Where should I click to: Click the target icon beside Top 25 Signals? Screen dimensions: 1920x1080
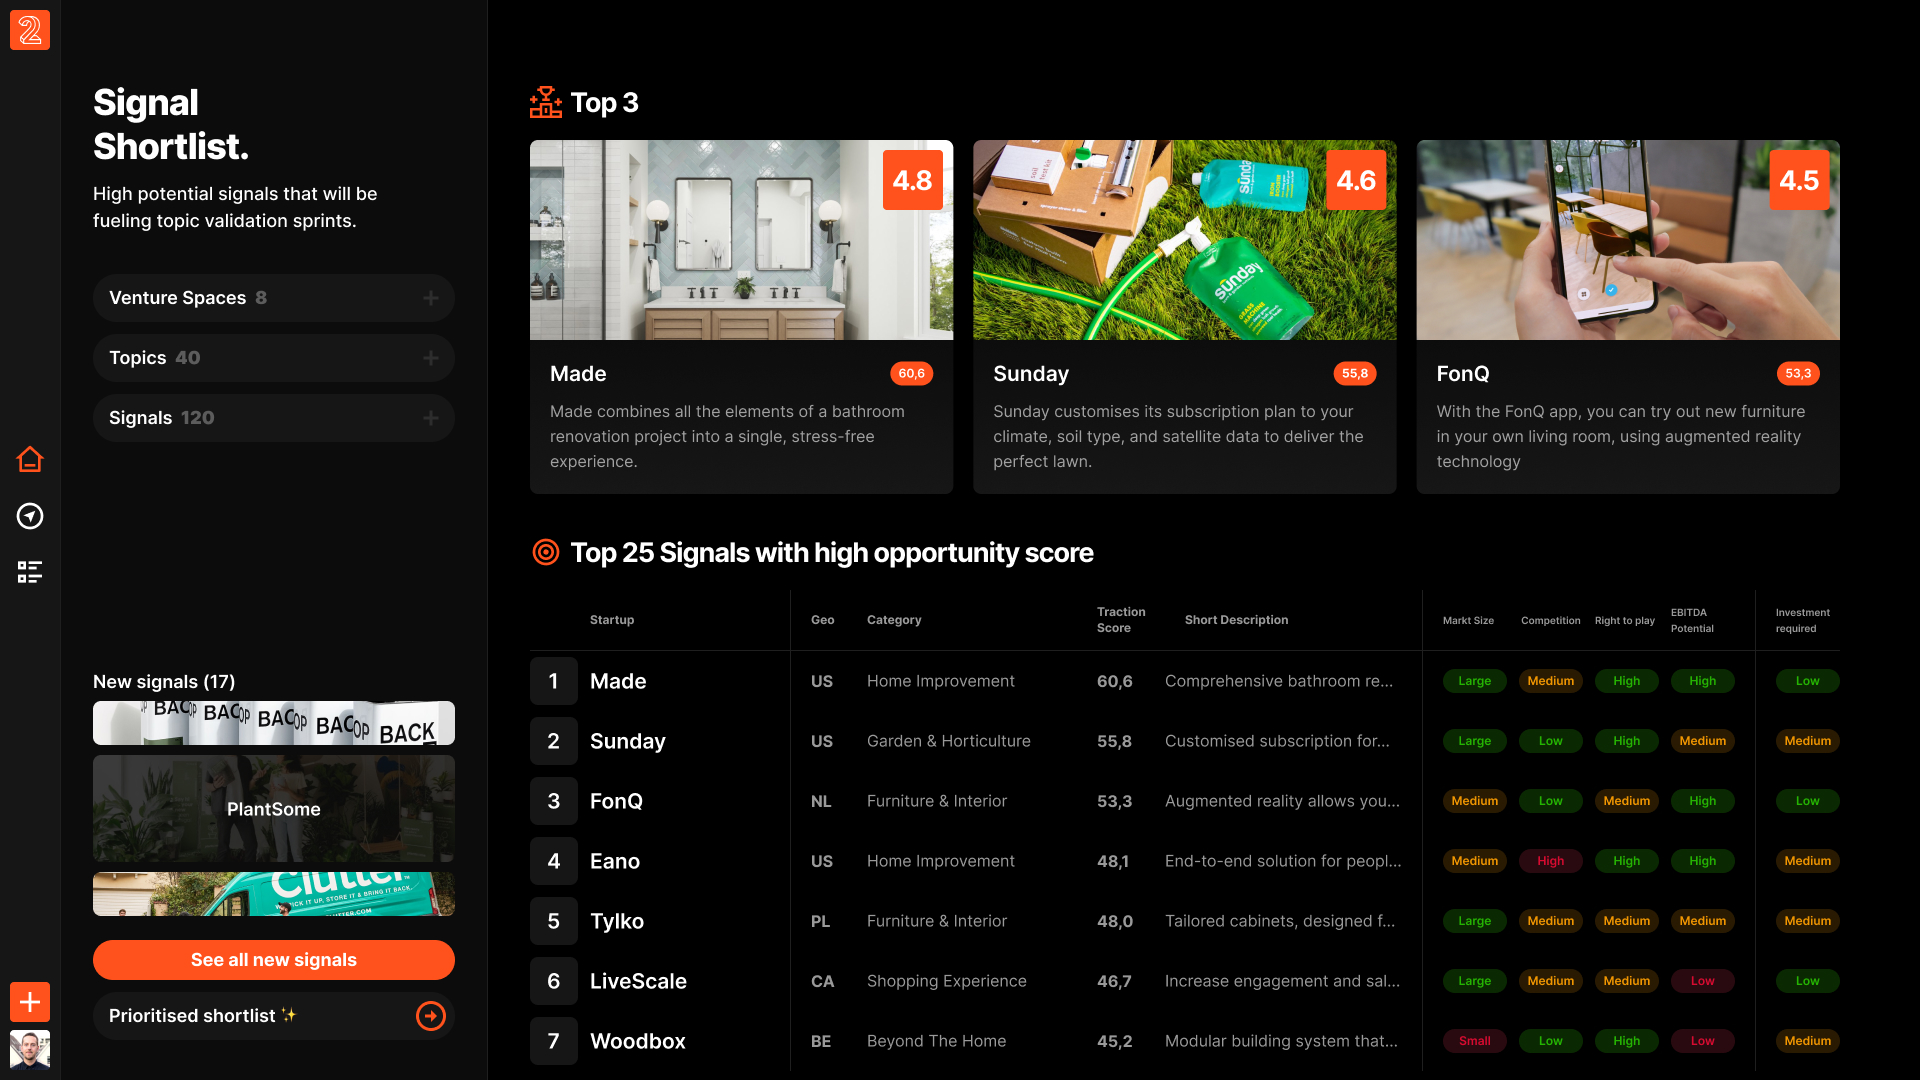[x=546, y=552]
